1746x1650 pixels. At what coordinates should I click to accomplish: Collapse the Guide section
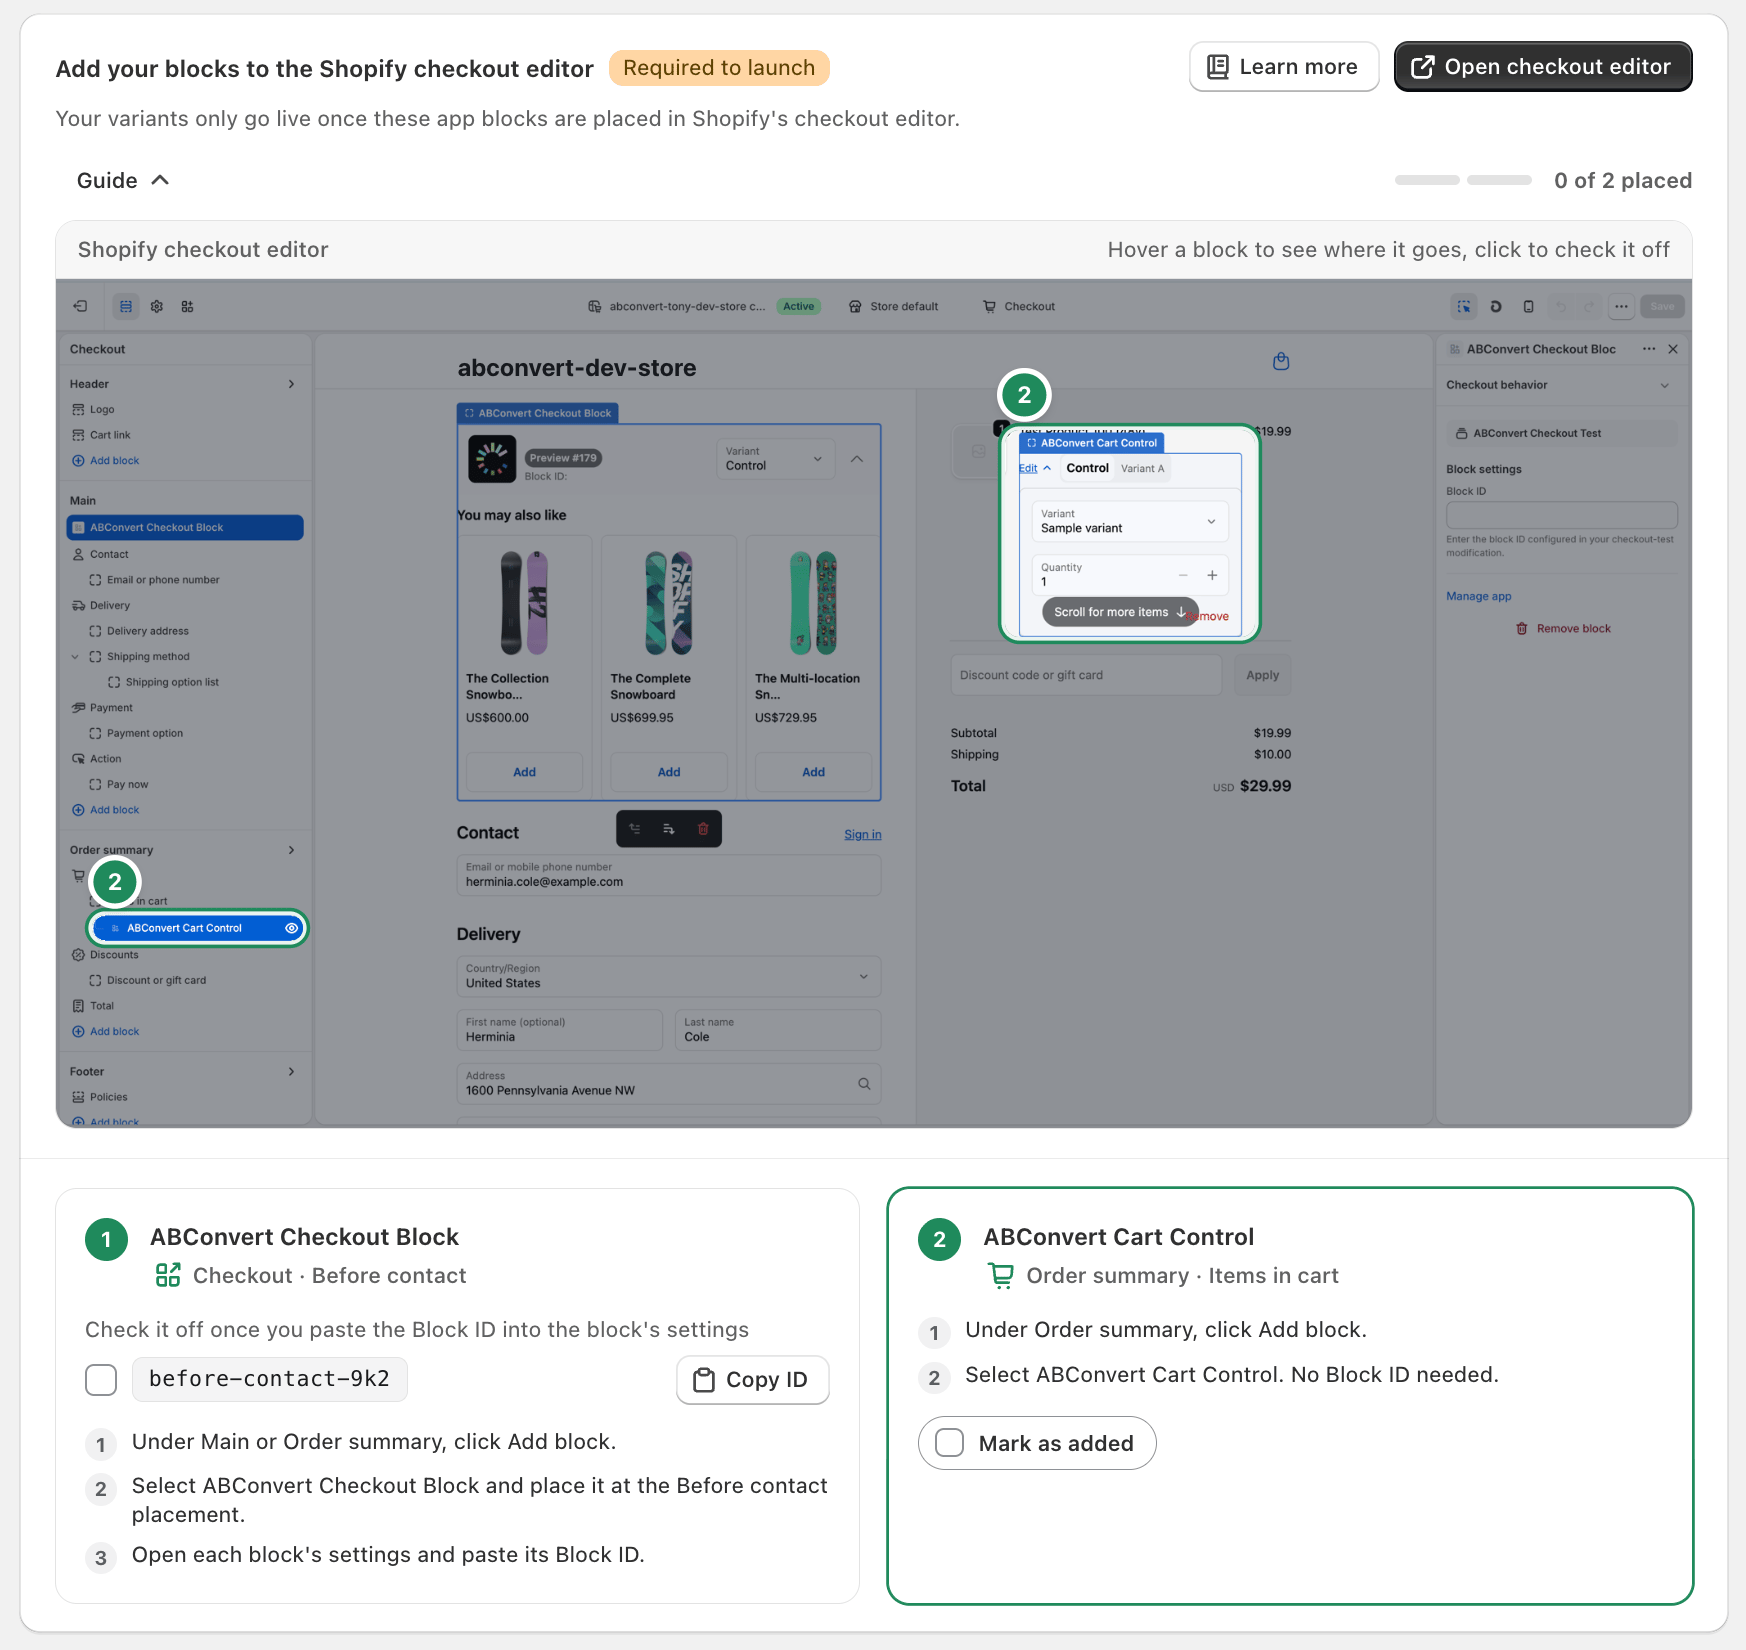123,180
